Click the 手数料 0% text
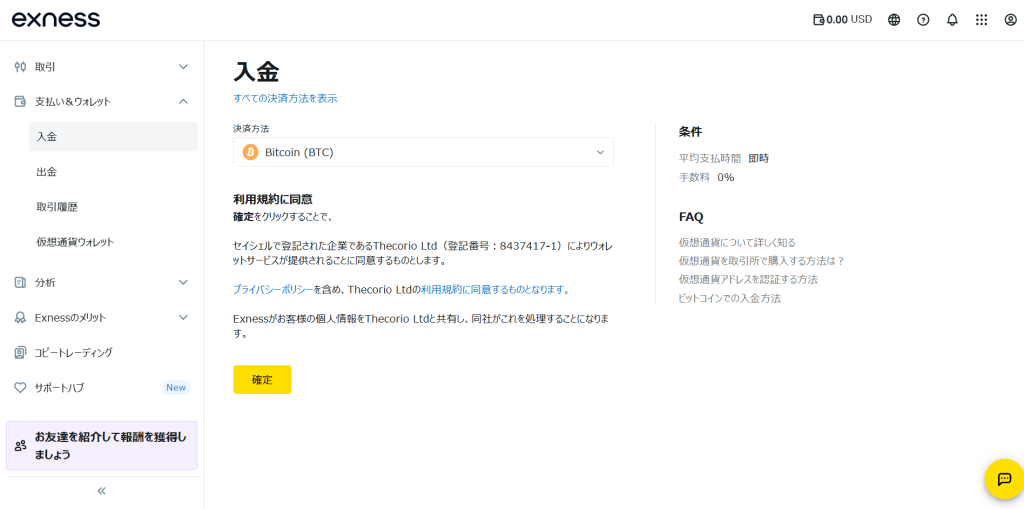 (707, 177)
